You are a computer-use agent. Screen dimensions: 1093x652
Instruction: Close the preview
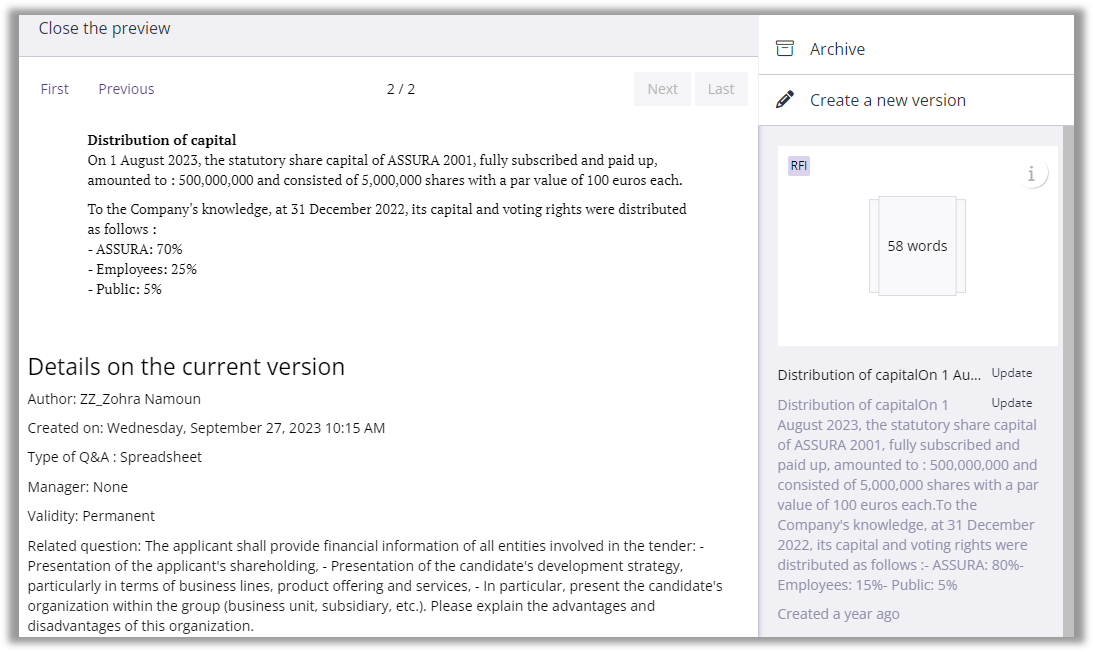pyautogui.click(x=104, y=28)
